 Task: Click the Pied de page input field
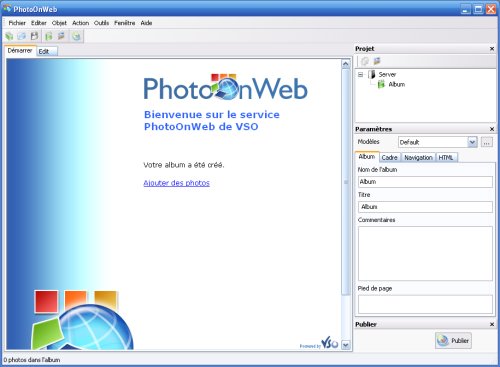coord(425,304)
